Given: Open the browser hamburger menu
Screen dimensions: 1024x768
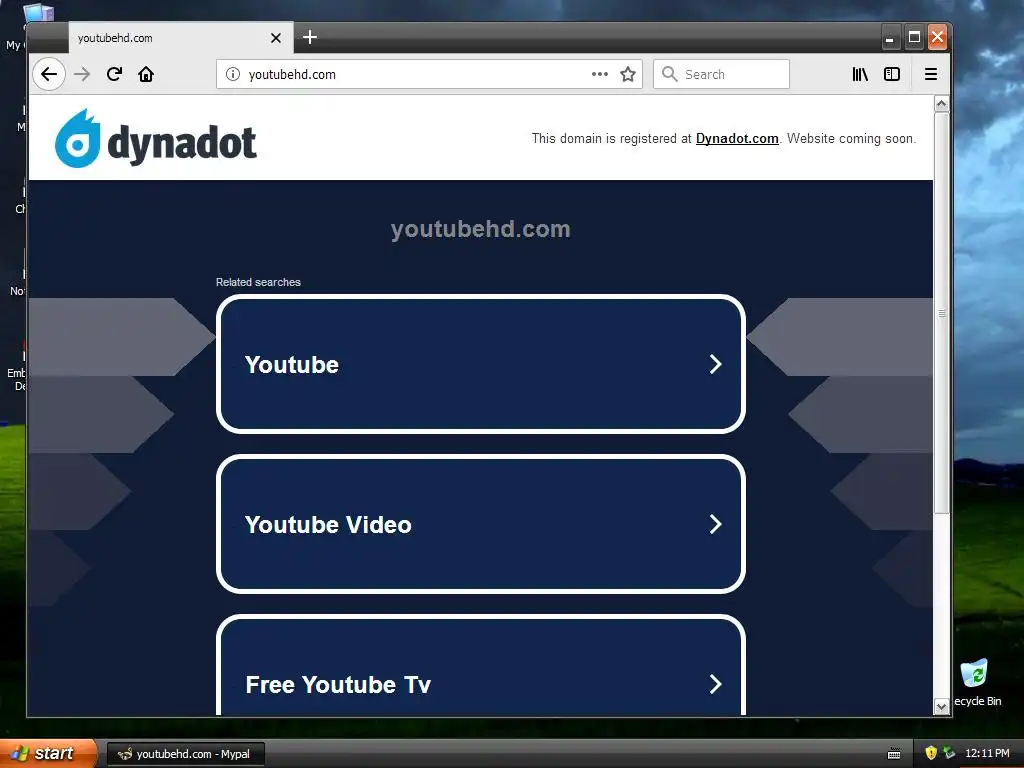Looking at the screenshot, I should click(931, 74).
